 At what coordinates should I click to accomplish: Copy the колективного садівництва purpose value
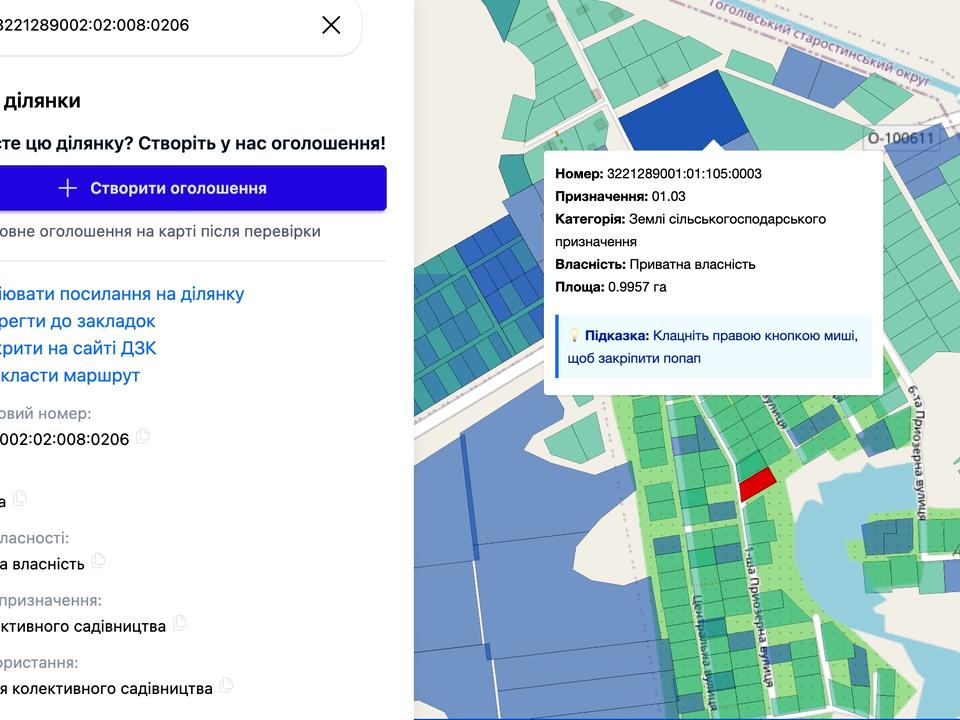(x=180, y=623)
